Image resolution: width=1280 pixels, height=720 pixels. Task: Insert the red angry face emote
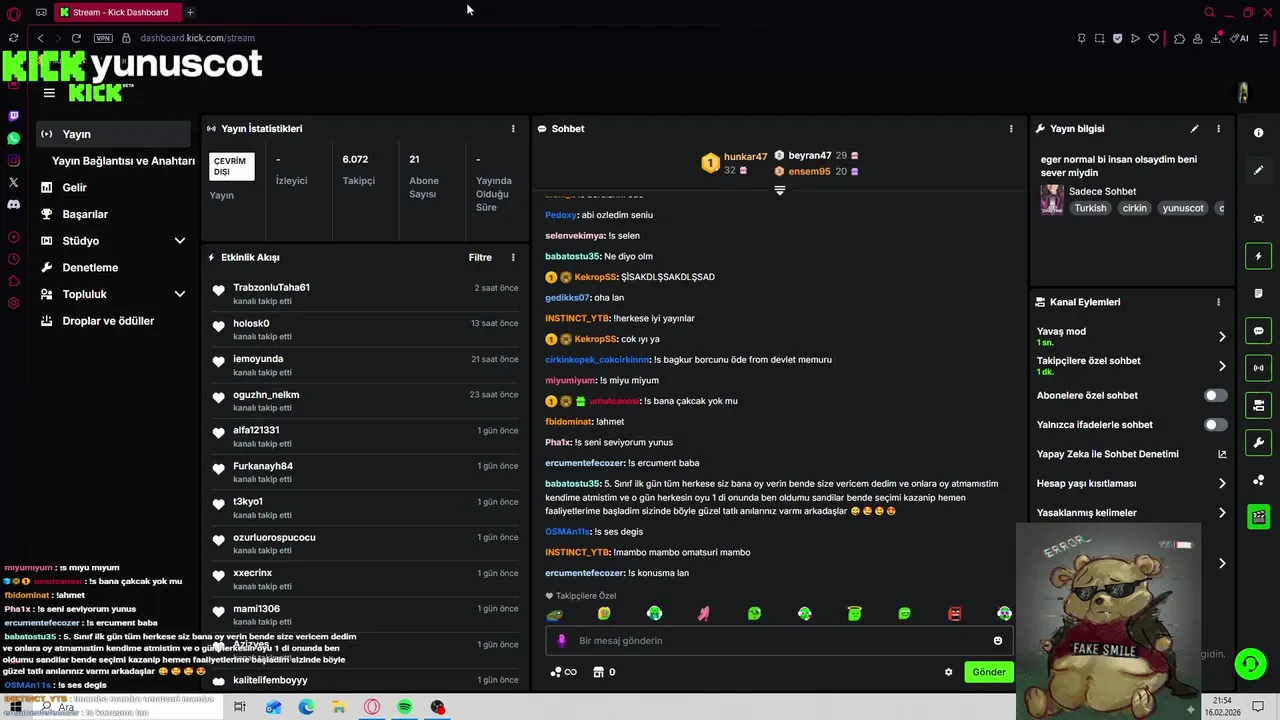pyautogui.click(x=954, y=613)
